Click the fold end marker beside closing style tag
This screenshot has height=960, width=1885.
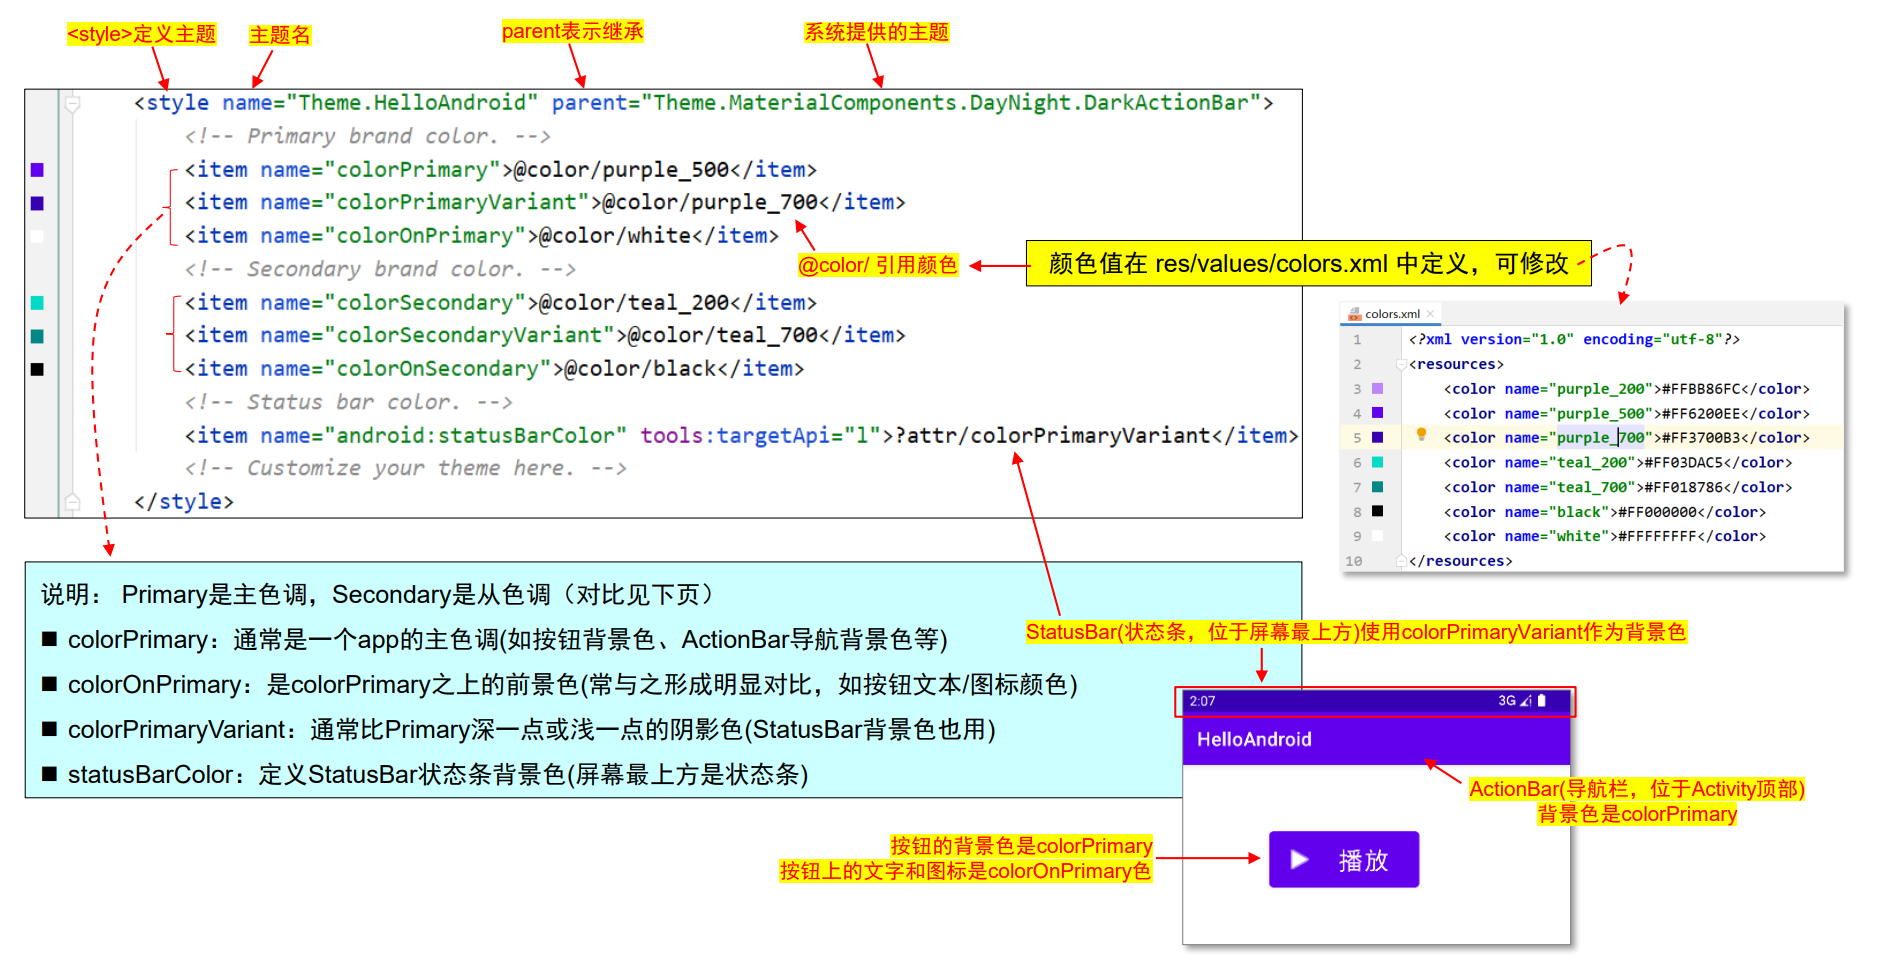[72, 502]
